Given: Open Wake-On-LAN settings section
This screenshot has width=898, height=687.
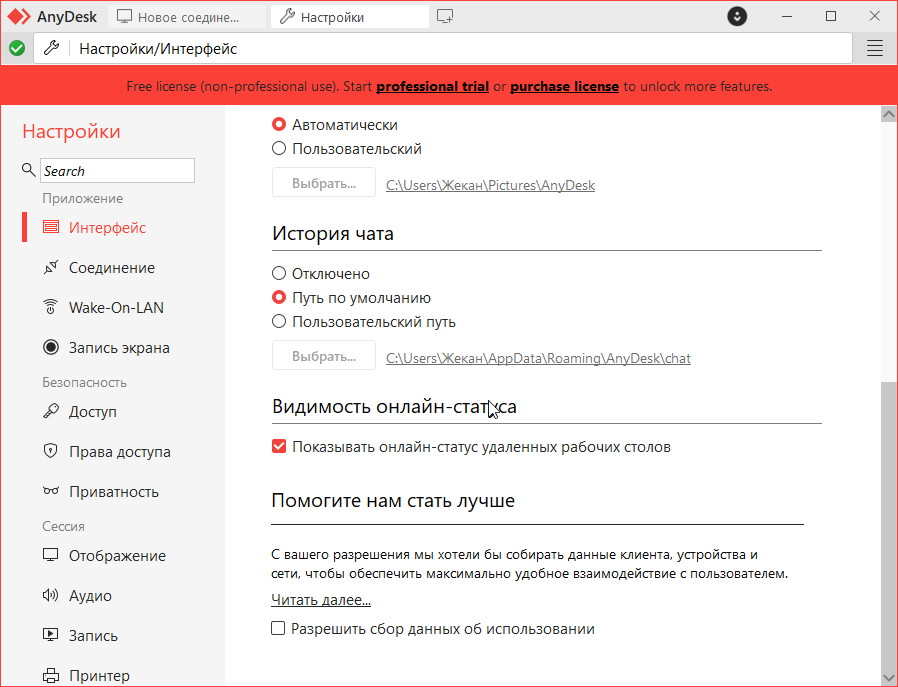Looking at the screenshot, I should click(x=115, y=308).
